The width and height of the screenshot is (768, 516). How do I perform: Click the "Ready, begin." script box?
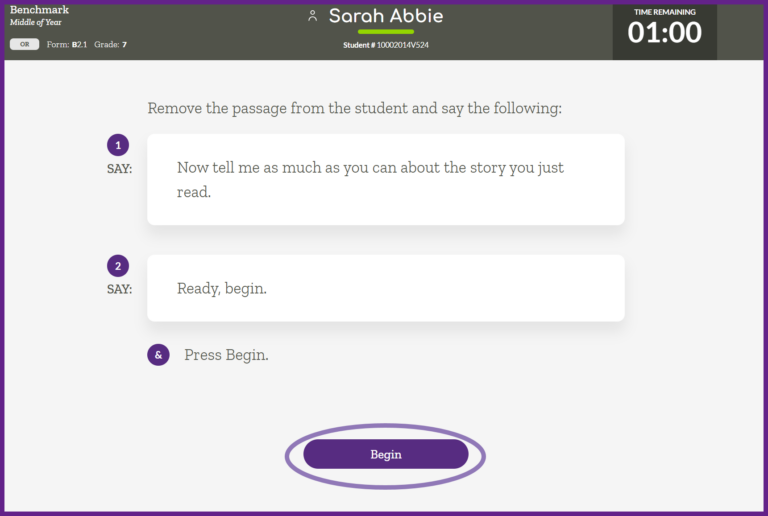tap(385, 288)
